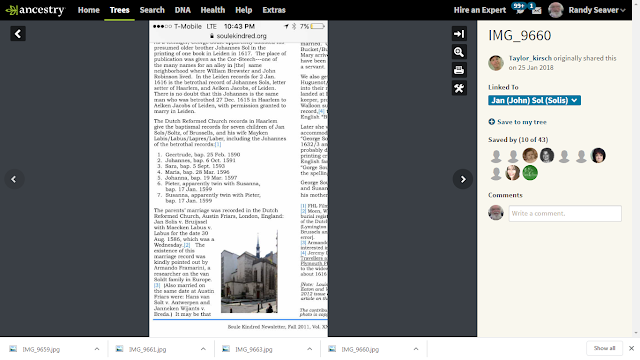Click the soulekindred.org address text
The height and width of the screenshot is (360, 640).
[x=241, y=36]
